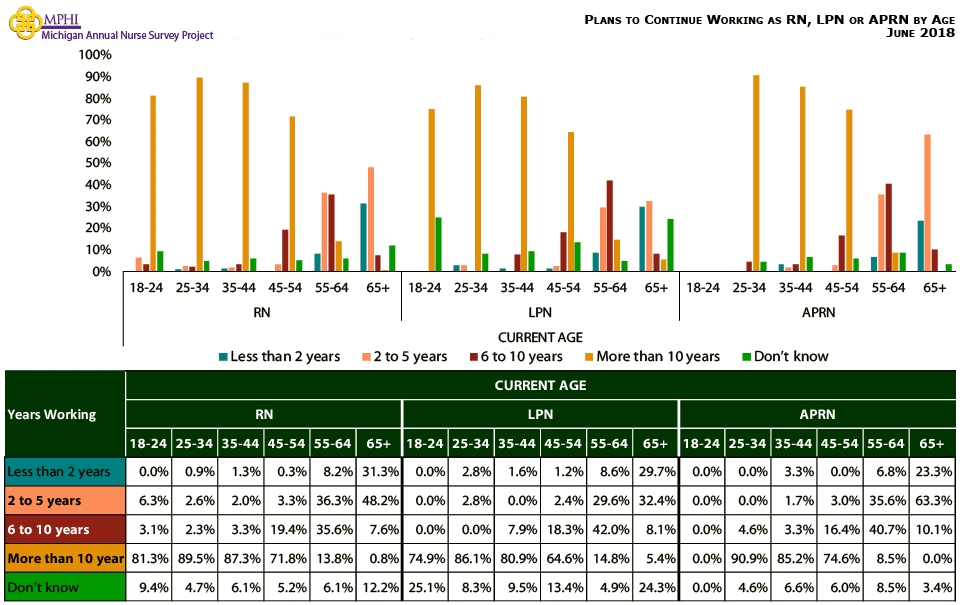The width and height of the screenshot is (960, 605).
Task: Select the LPN column group header in table
Action: [x=540, y=414]
